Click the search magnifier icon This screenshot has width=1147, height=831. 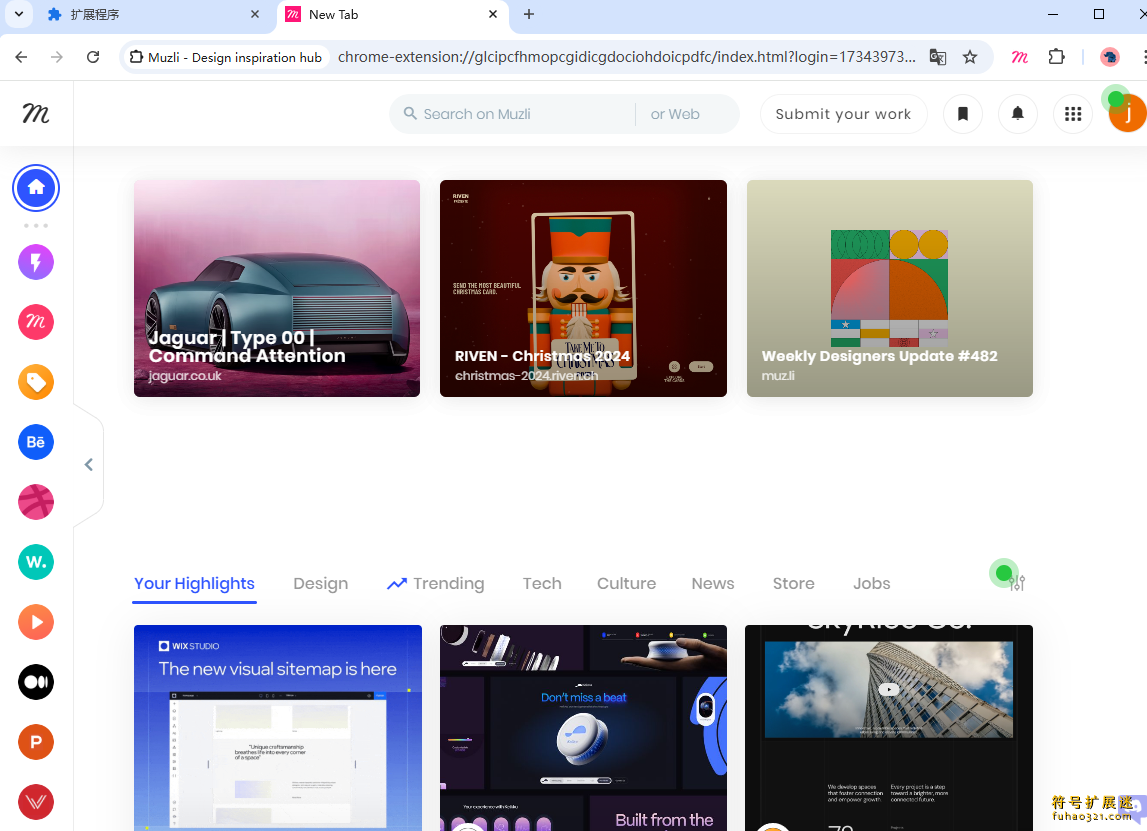[410, 113]
